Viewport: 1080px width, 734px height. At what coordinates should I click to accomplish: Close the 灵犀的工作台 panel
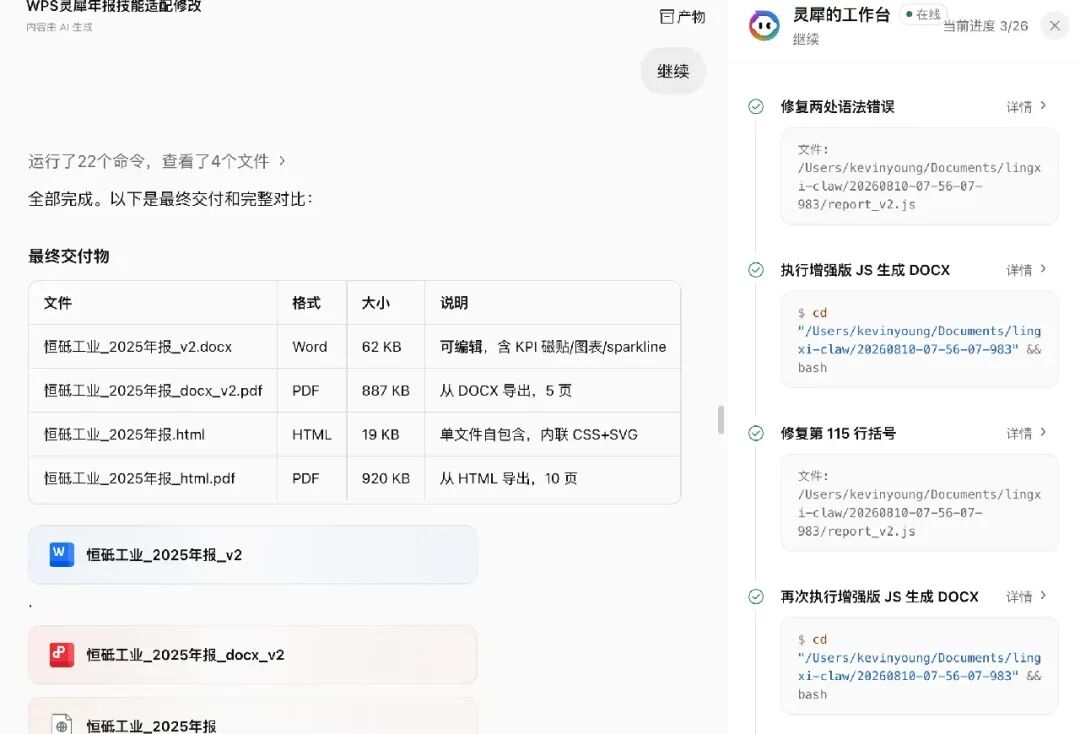coord(1055,26)
